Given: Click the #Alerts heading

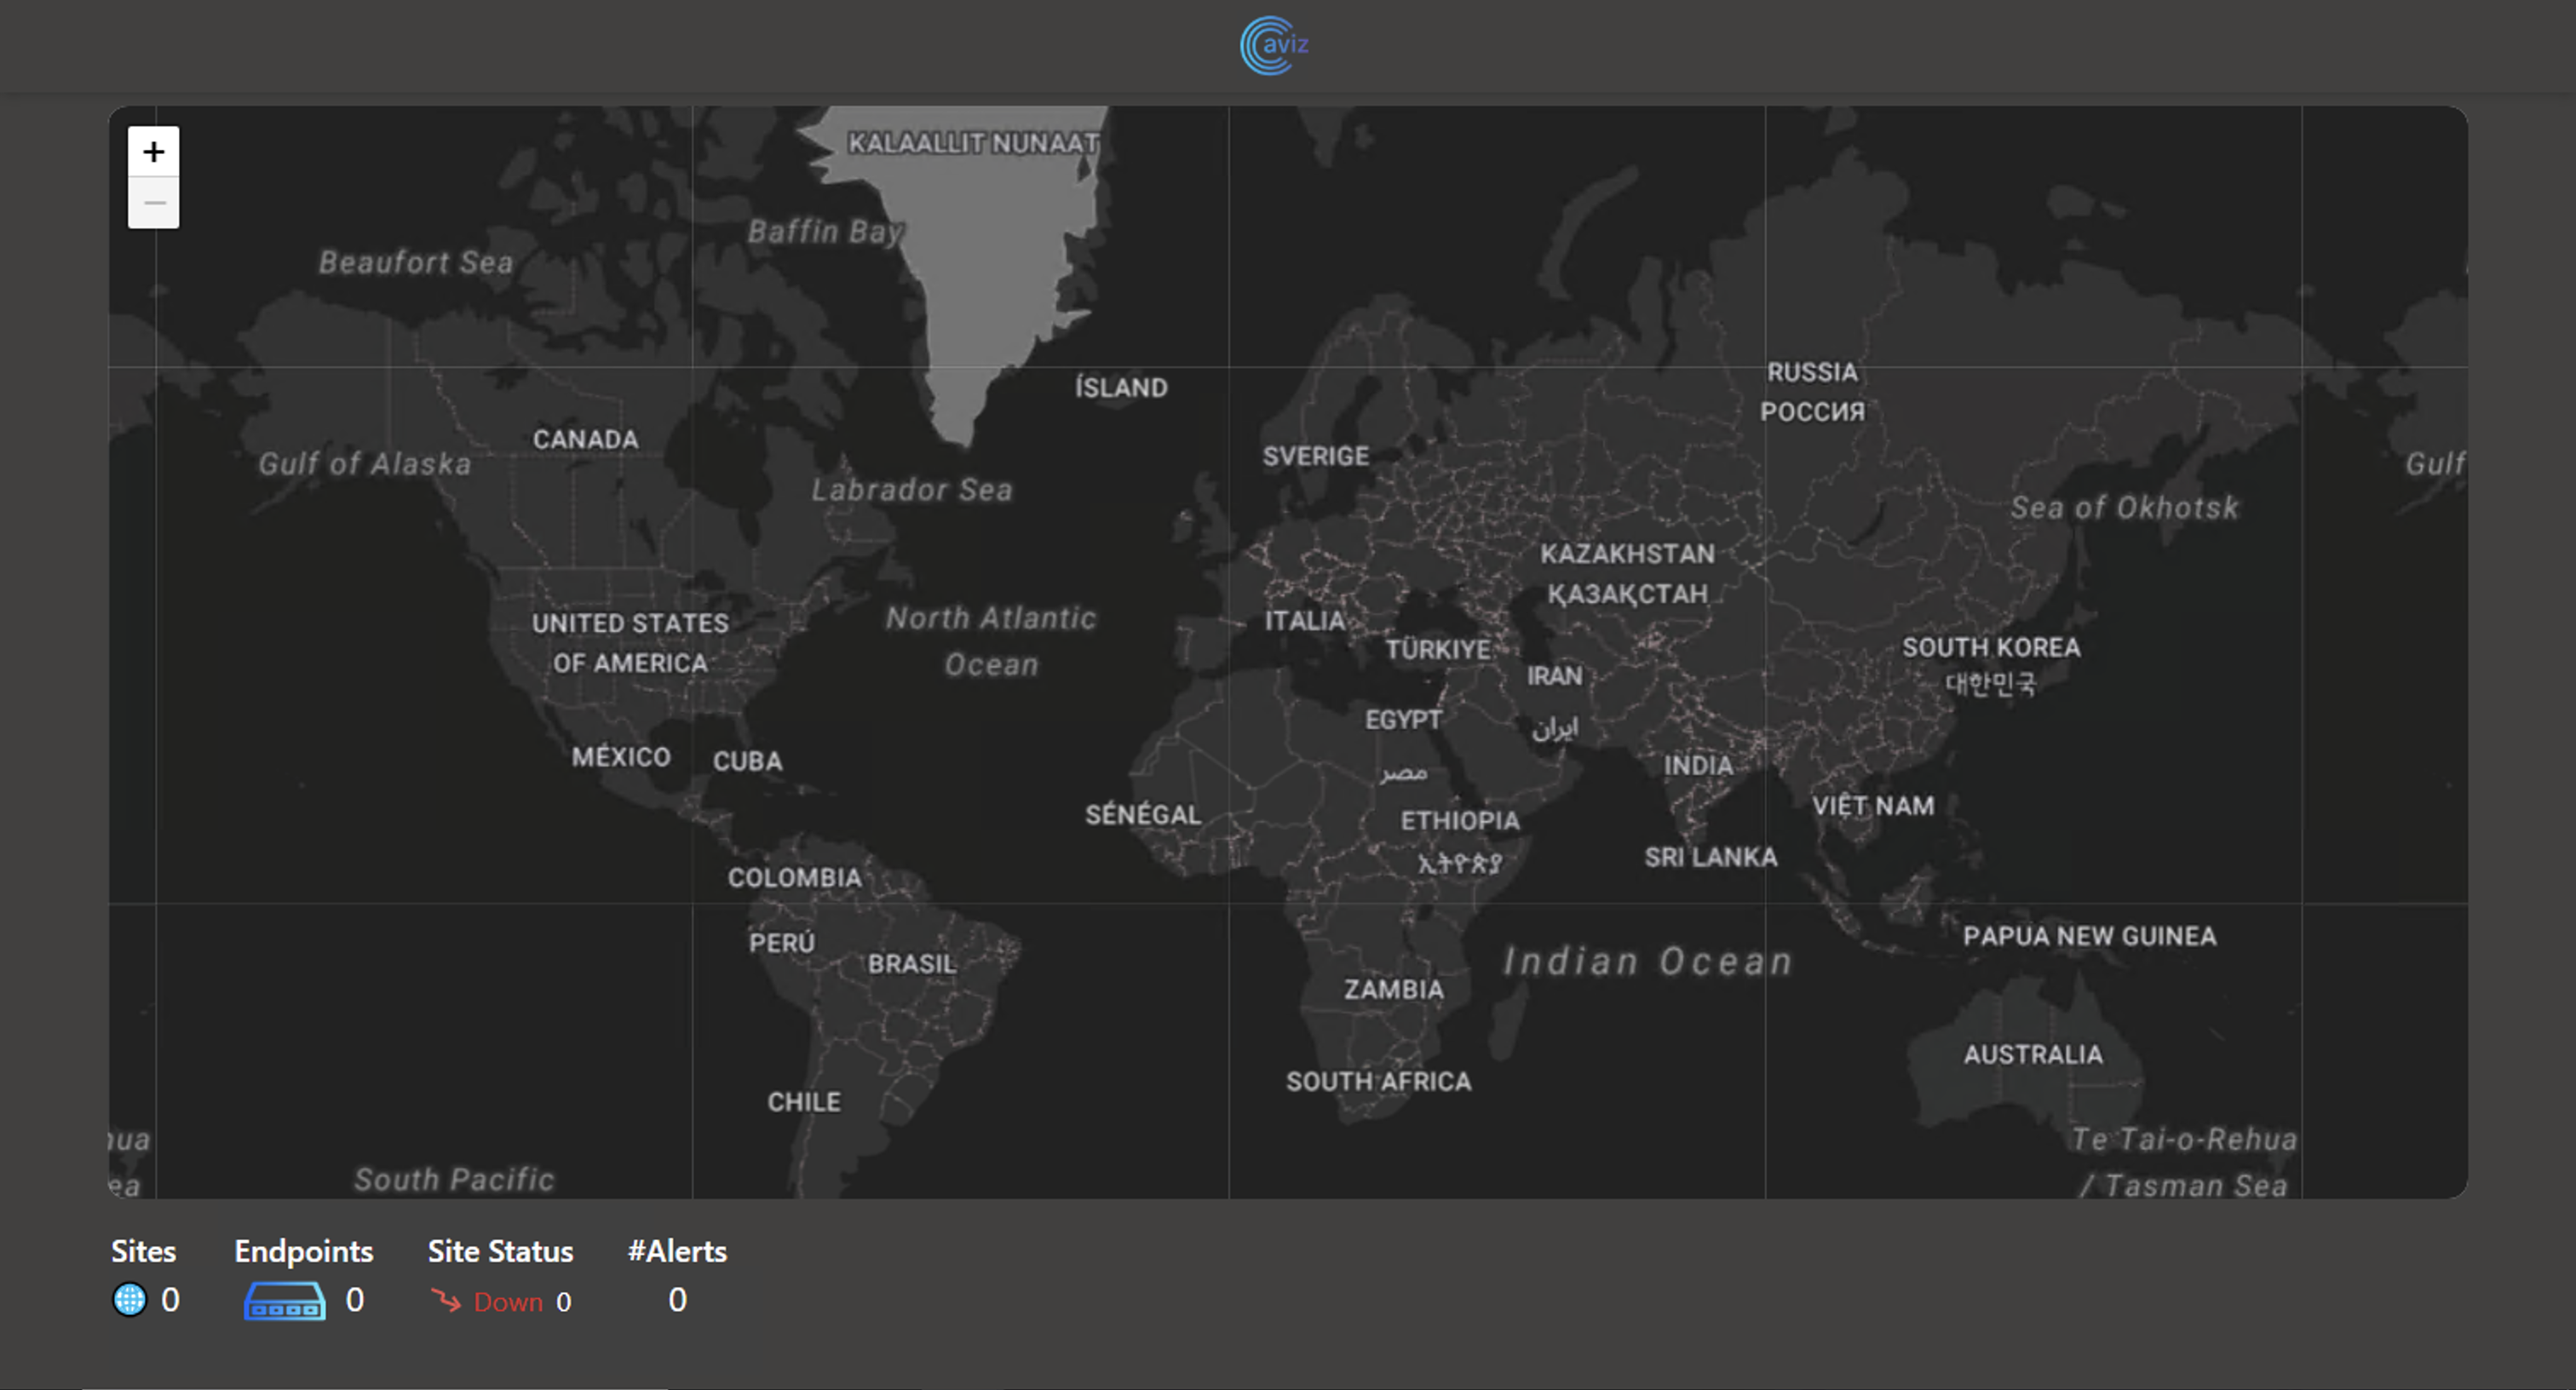Looking at the screenshot, I should pos(677,1251).
